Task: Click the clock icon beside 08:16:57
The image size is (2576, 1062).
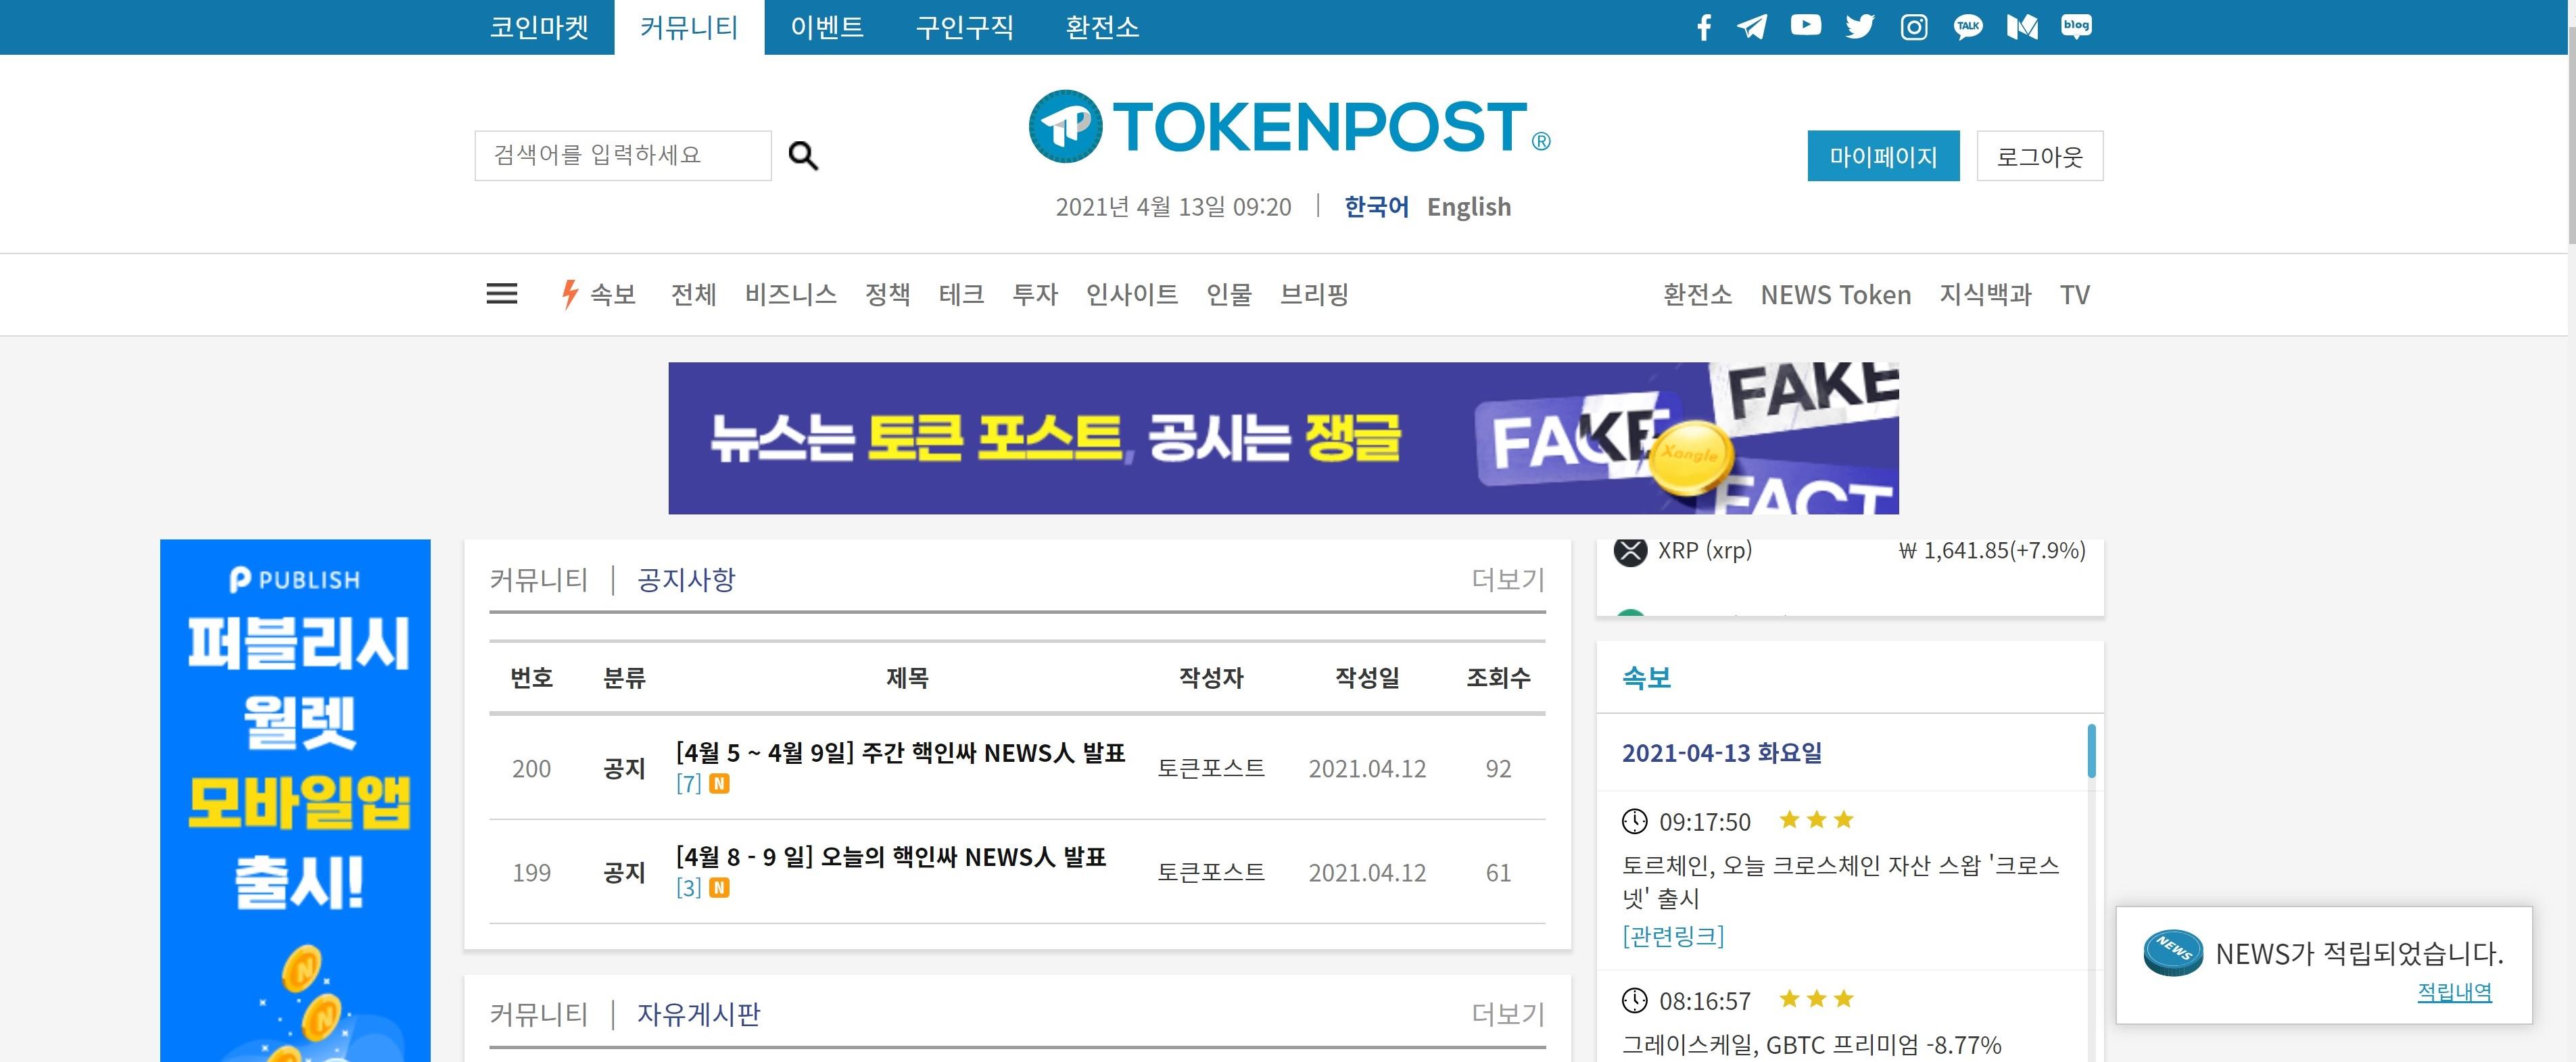Action: [1634, 1000]
